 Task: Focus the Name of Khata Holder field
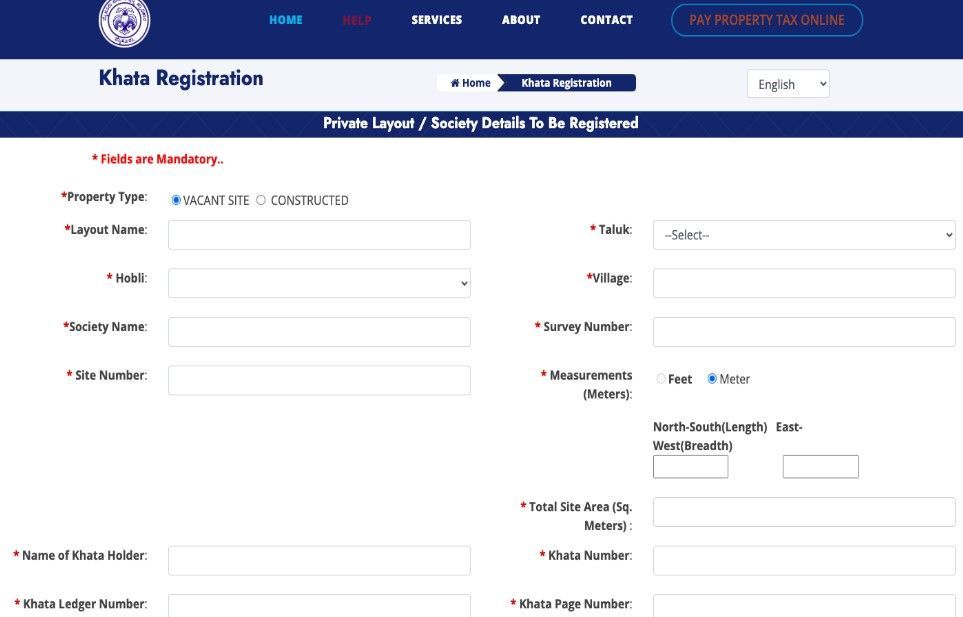(319, 560)
